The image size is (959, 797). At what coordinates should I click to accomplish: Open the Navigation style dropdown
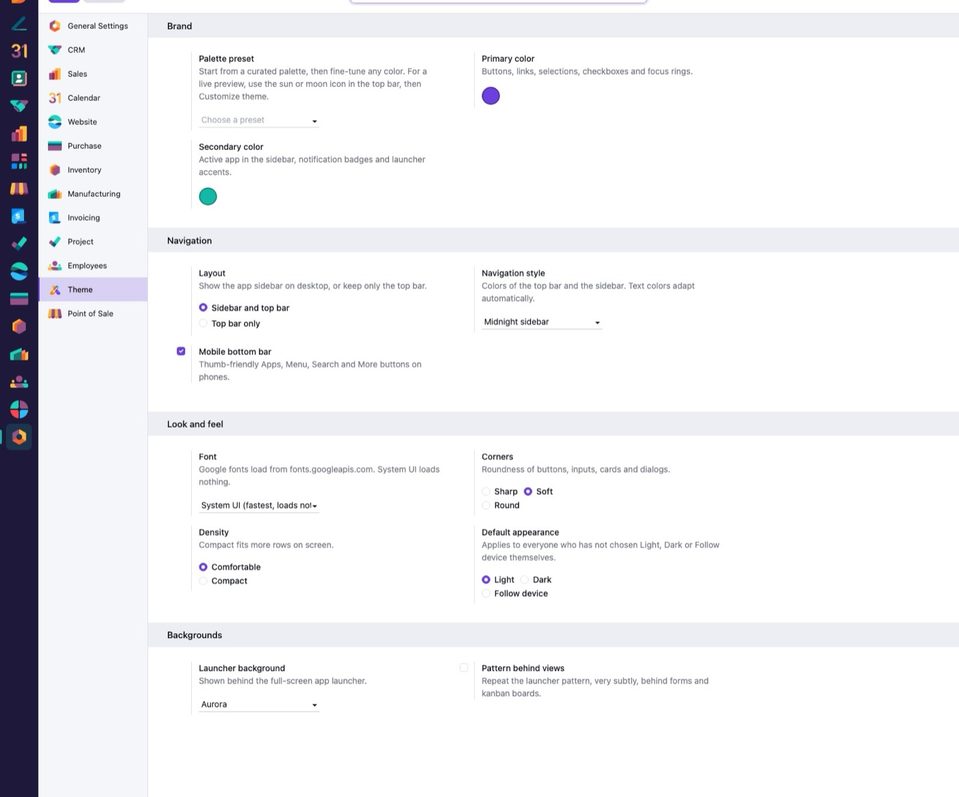click(541, 322)
